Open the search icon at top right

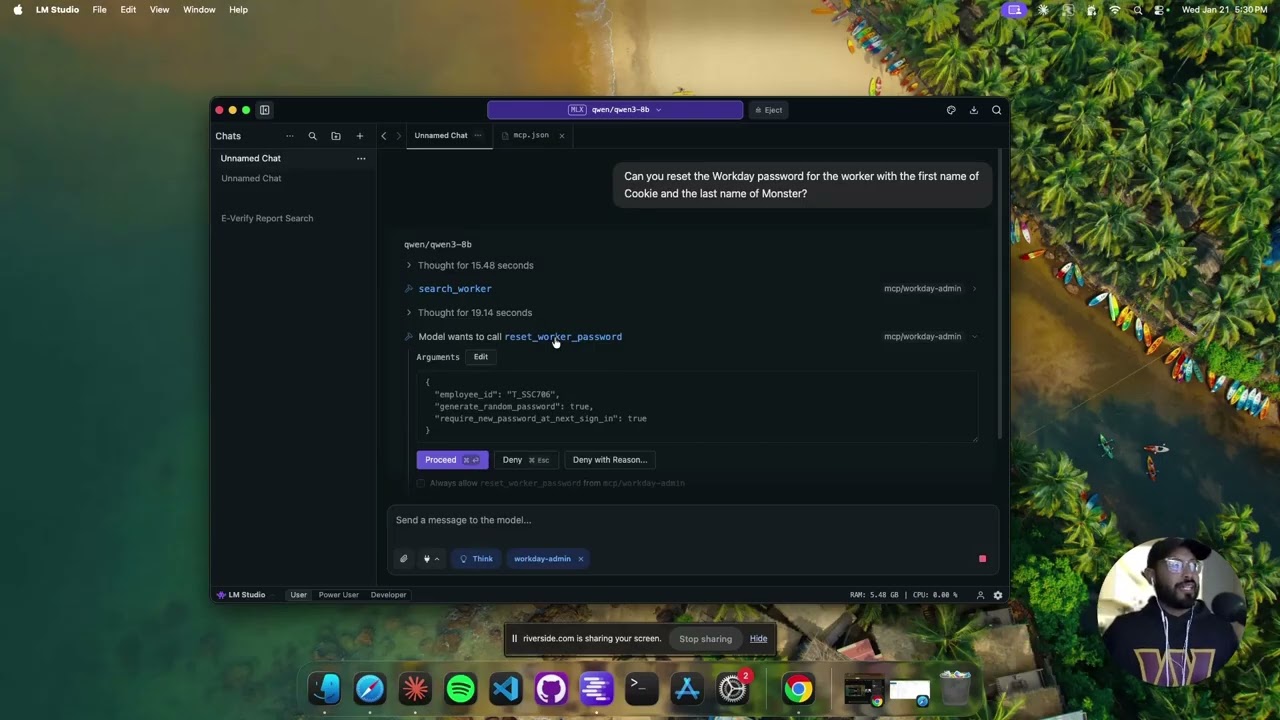[996, 110]
